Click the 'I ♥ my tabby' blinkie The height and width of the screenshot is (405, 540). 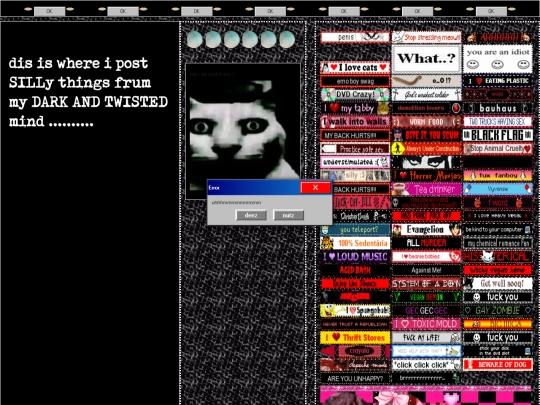355,108
